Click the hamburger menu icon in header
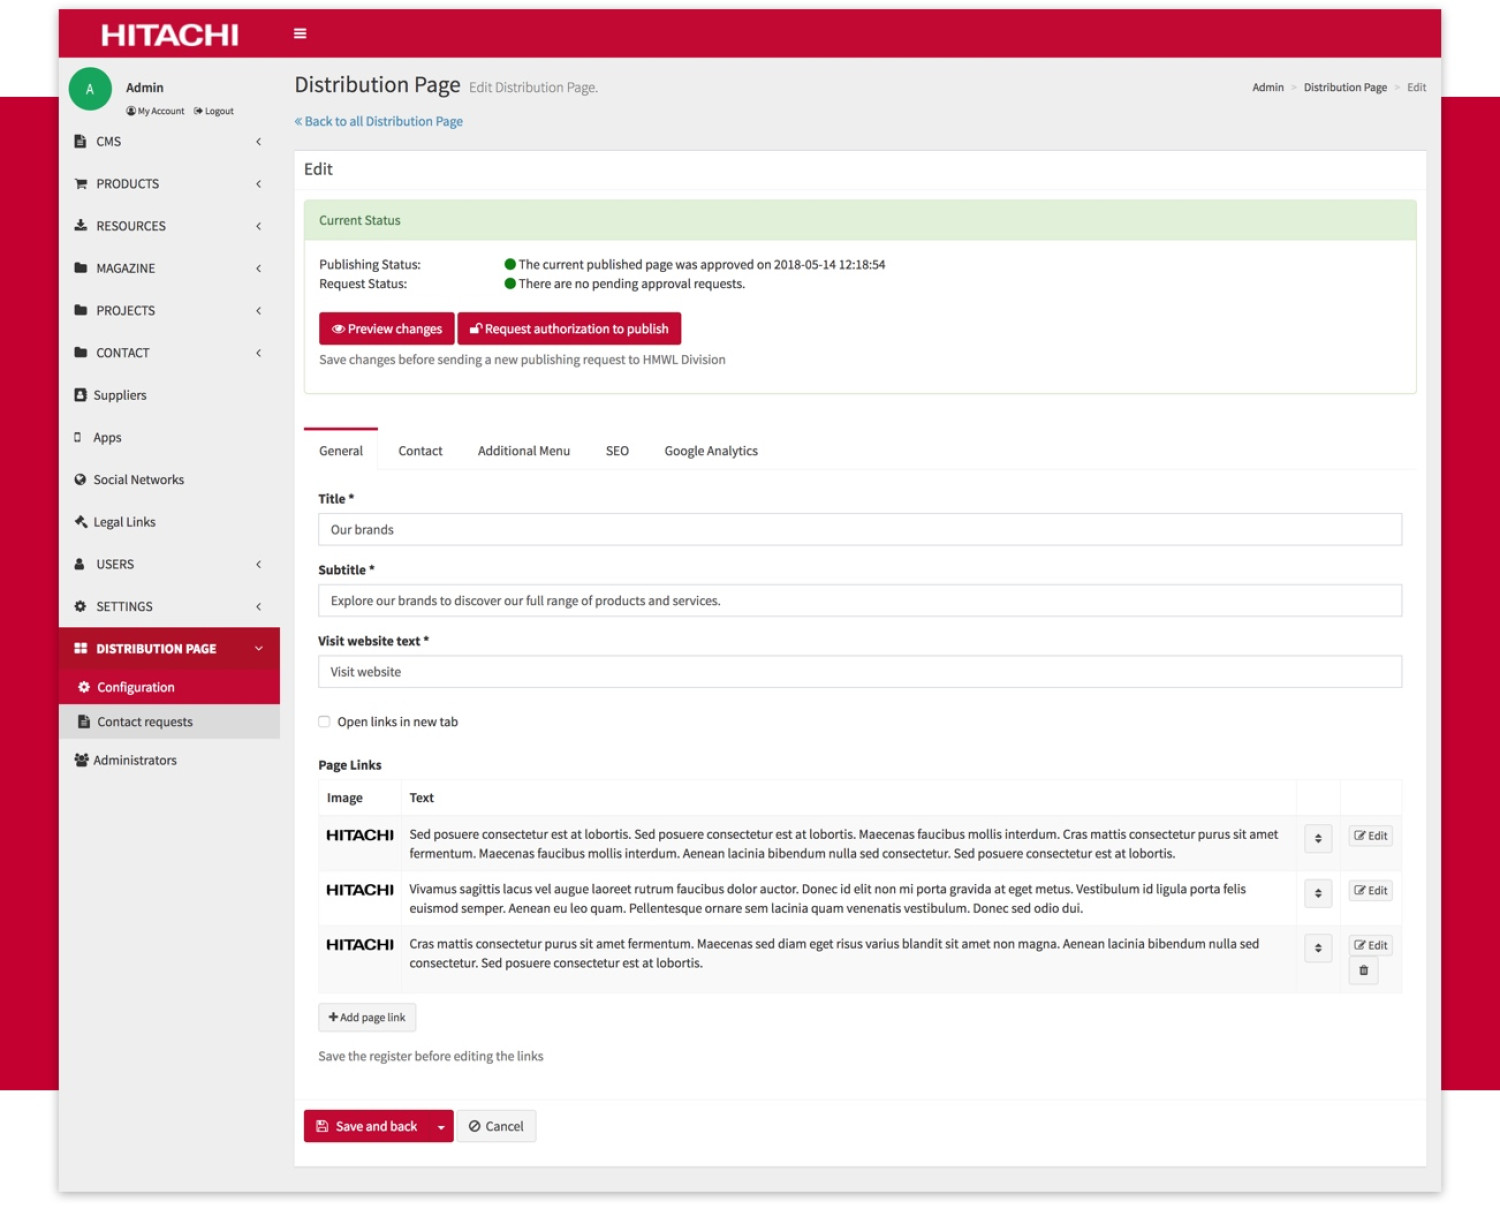 point(300,34)
